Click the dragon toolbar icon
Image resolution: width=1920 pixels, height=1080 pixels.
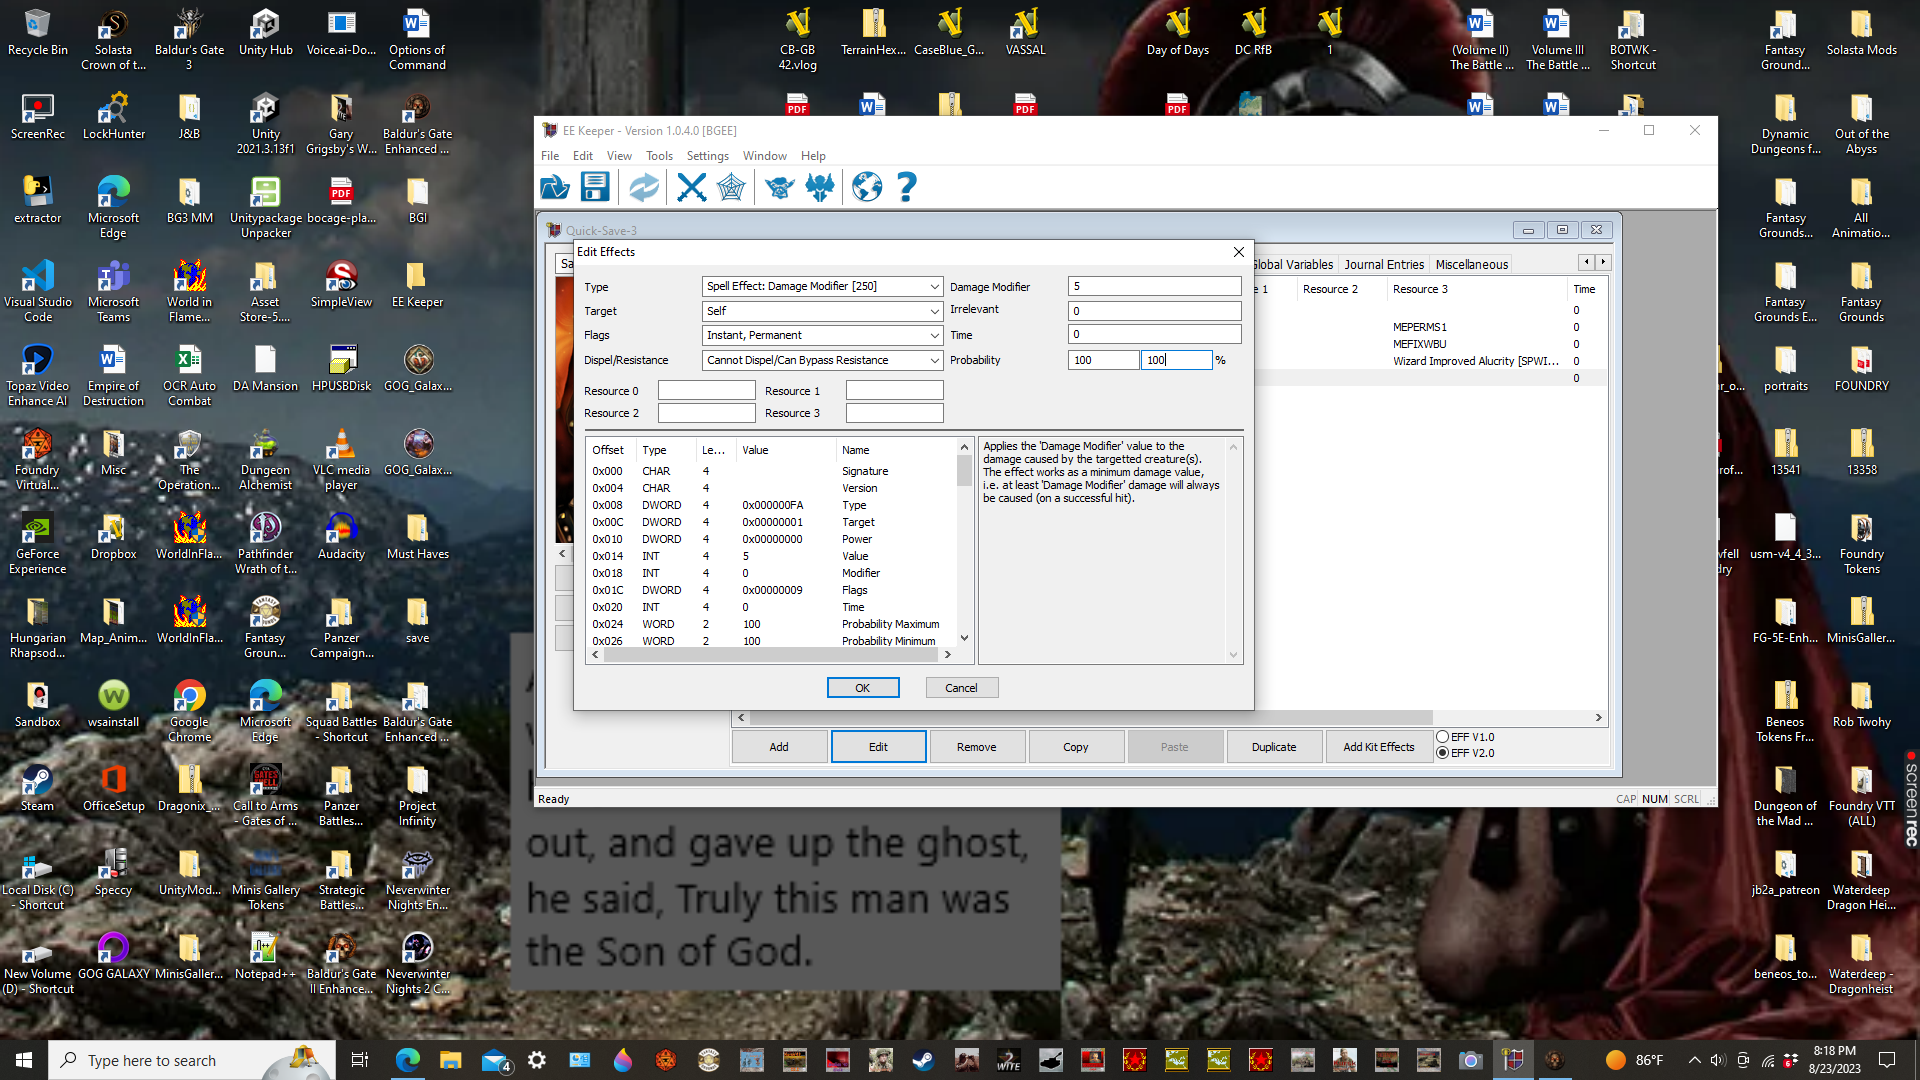pos(819,187)
